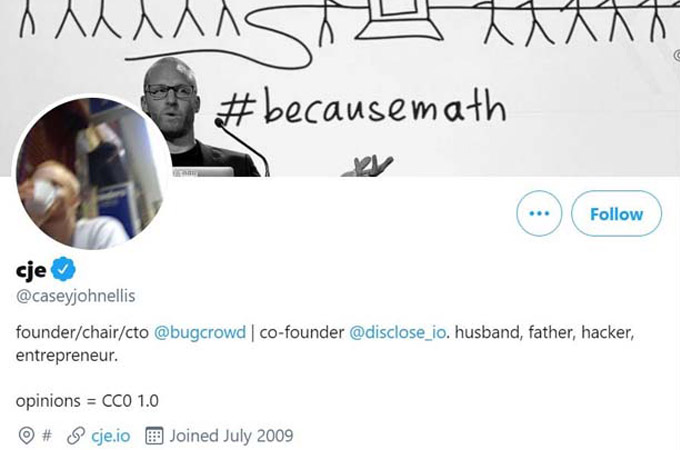Click the #becausemath text in banner
Screen dimensions: 680x450
point(361,107)
